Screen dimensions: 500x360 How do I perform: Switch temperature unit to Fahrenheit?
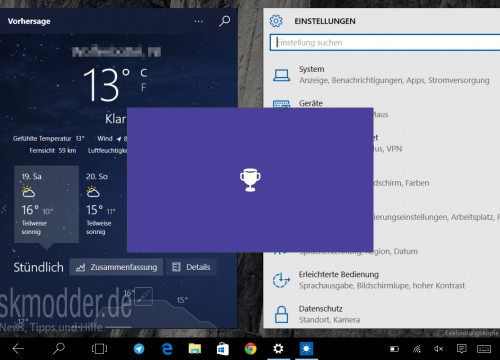click(143, 87)
